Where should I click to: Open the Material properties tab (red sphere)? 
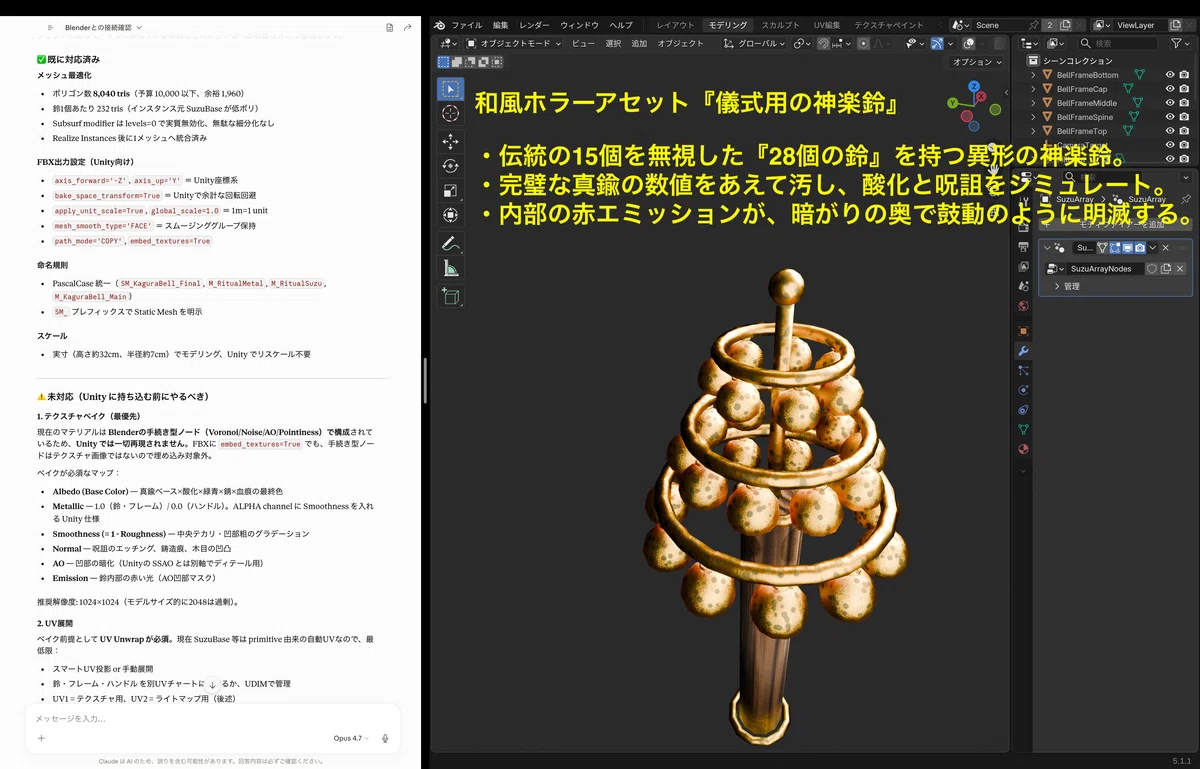[1023, 449]
